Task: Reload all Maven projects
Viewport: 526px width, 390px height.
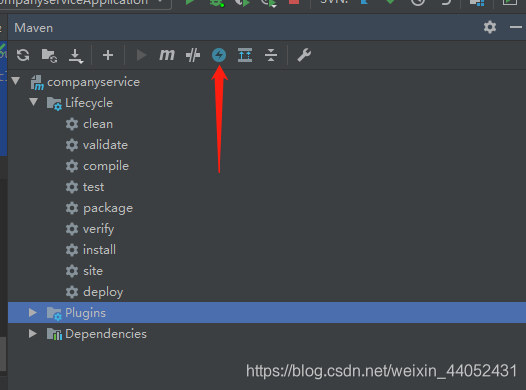Action: (x=23, y=55)
